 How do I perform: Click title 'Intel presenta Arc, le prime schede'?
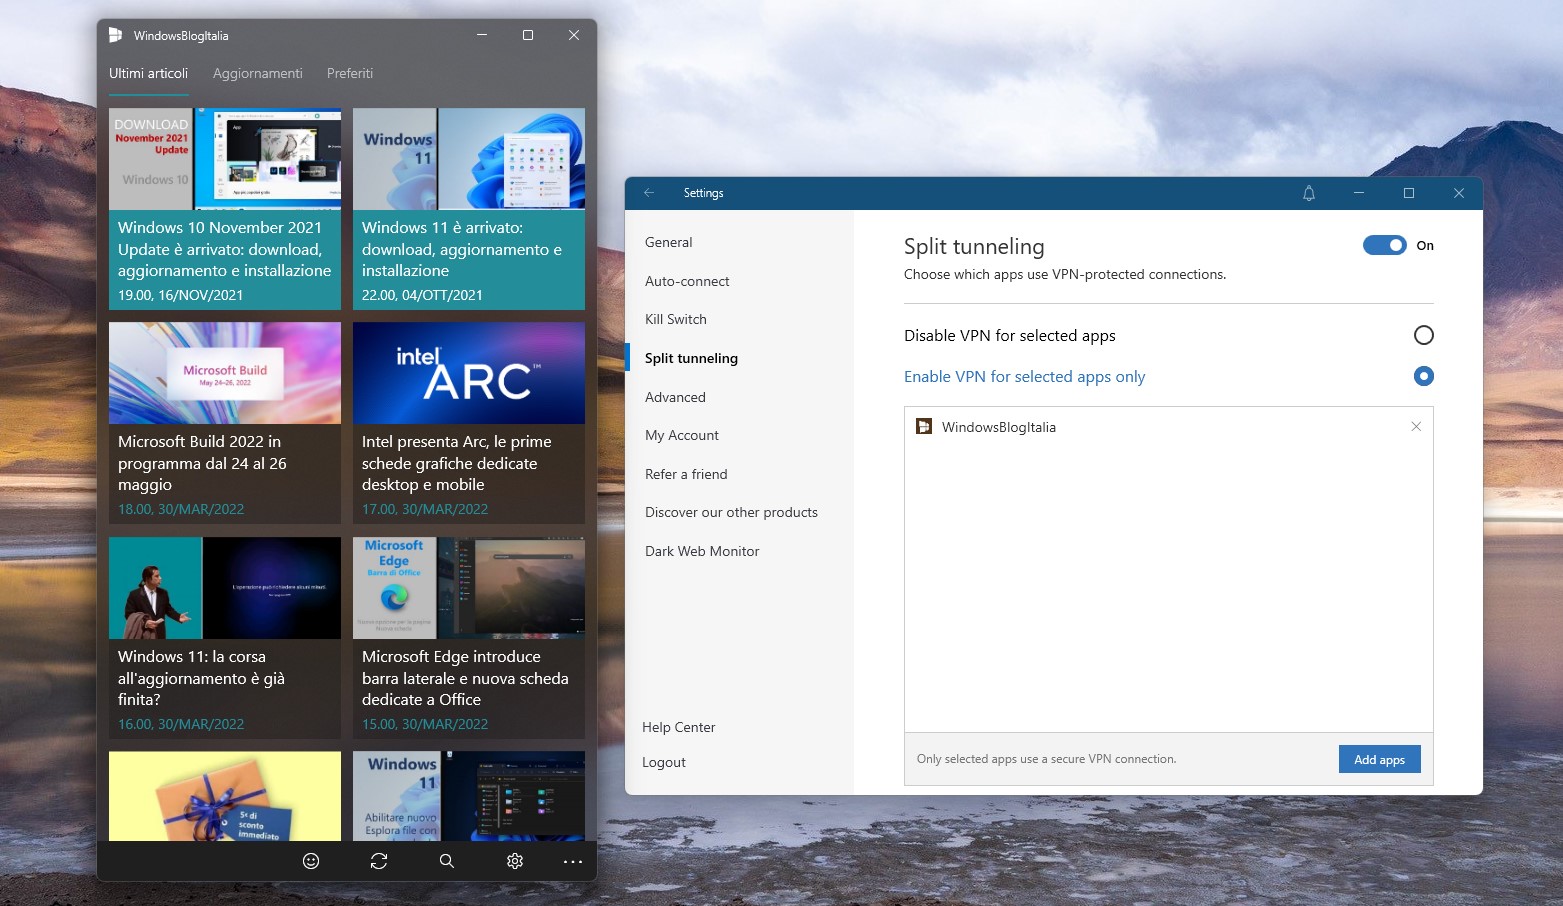[x=457, y=463]
